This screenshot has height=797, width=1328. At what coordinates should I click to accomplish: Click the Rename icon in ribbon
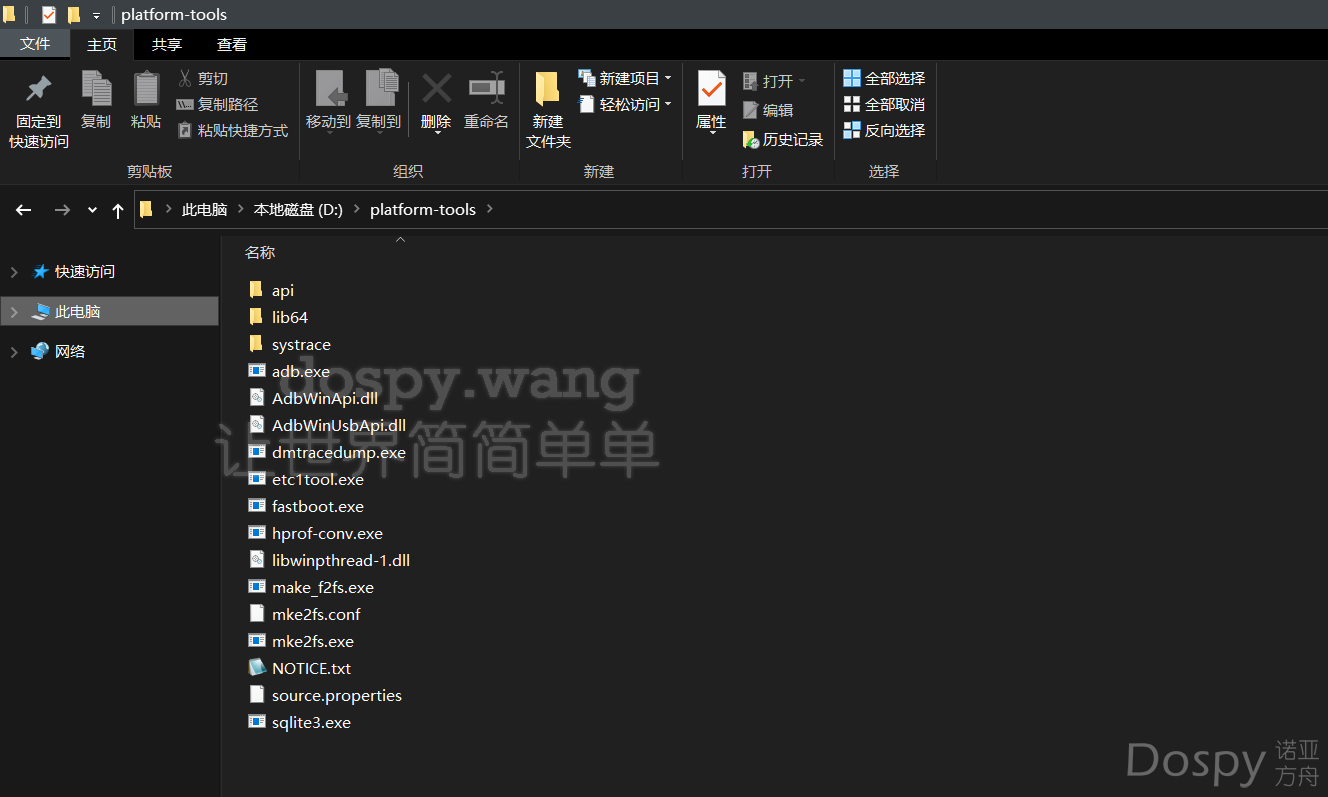click(486, 90)
